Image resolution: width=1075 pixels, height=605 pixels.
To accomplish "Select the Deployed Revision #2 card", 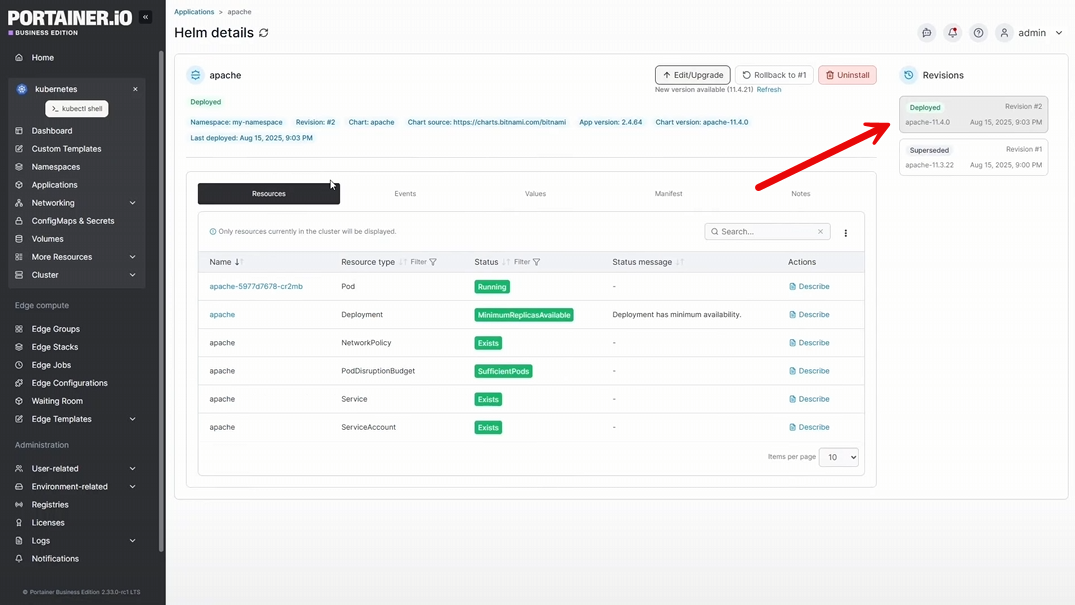I will point(974,115).
